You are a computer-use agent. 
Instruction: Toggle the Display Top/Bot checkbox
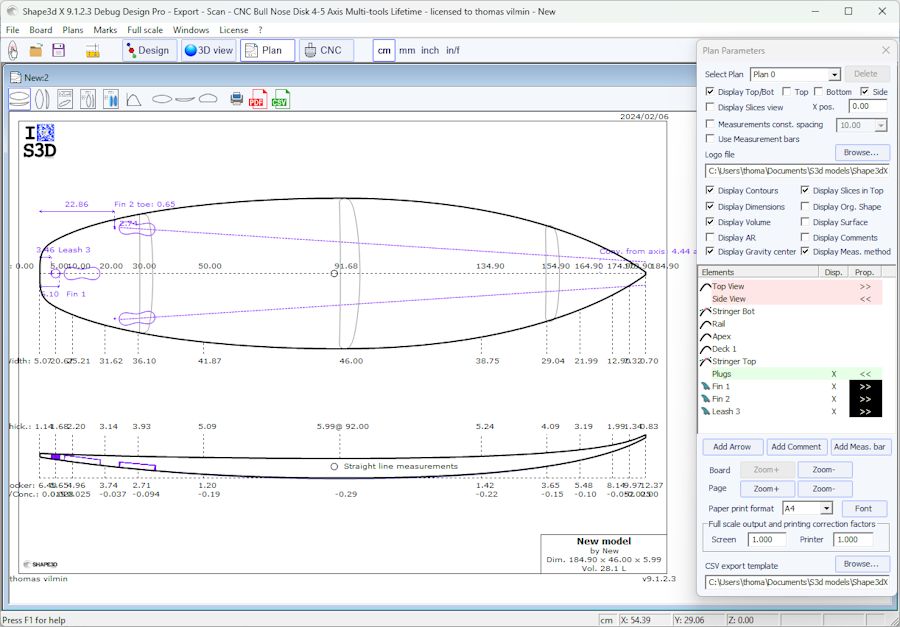710,92
